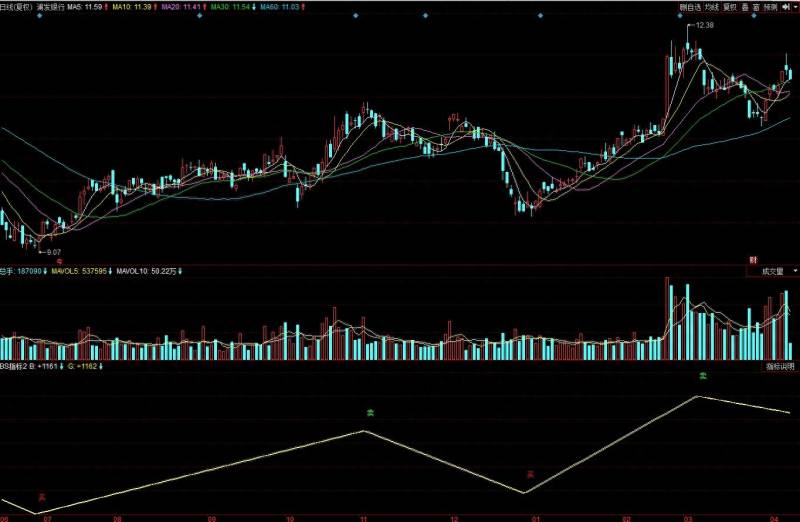
Task: Click the speaker-like icon beside 预测
Action: pos(785,7)
